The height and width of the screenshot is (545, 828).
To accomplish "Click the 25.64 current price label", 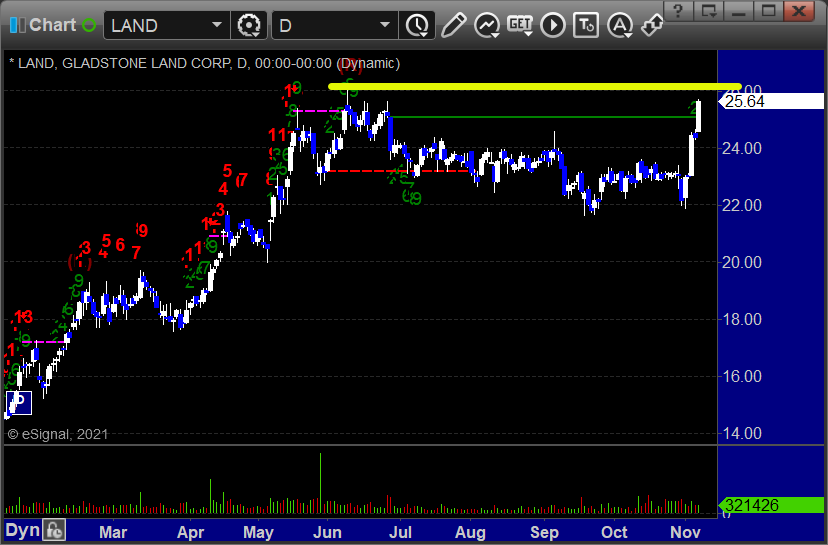I will pos(772,101).
